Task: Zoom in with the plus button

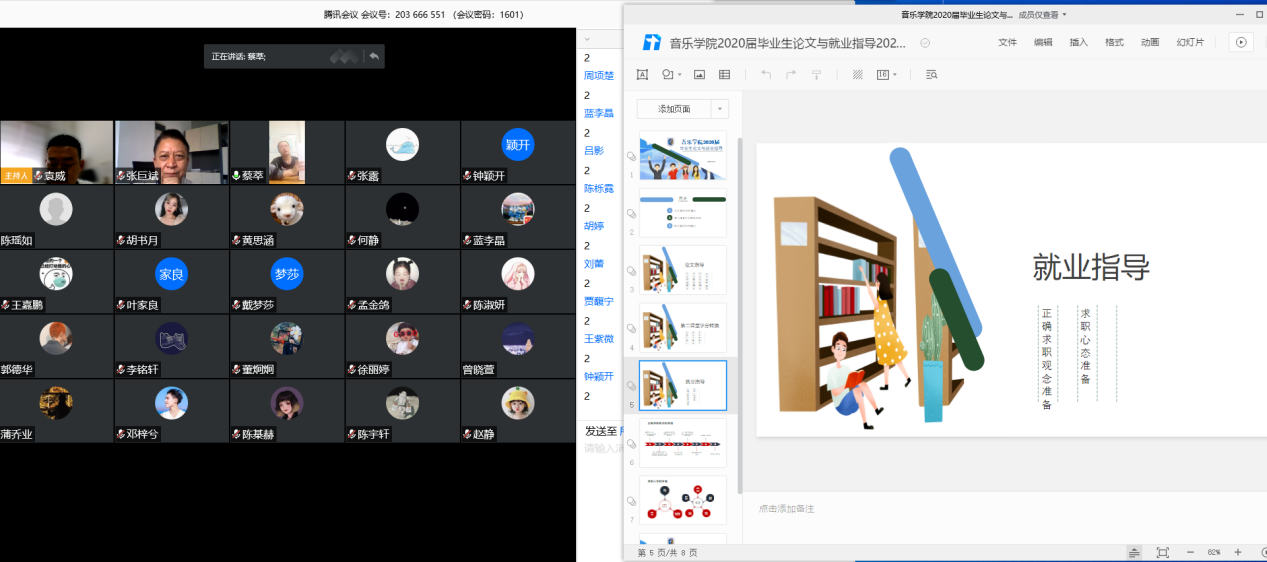Action: (x=1237, y=552)
